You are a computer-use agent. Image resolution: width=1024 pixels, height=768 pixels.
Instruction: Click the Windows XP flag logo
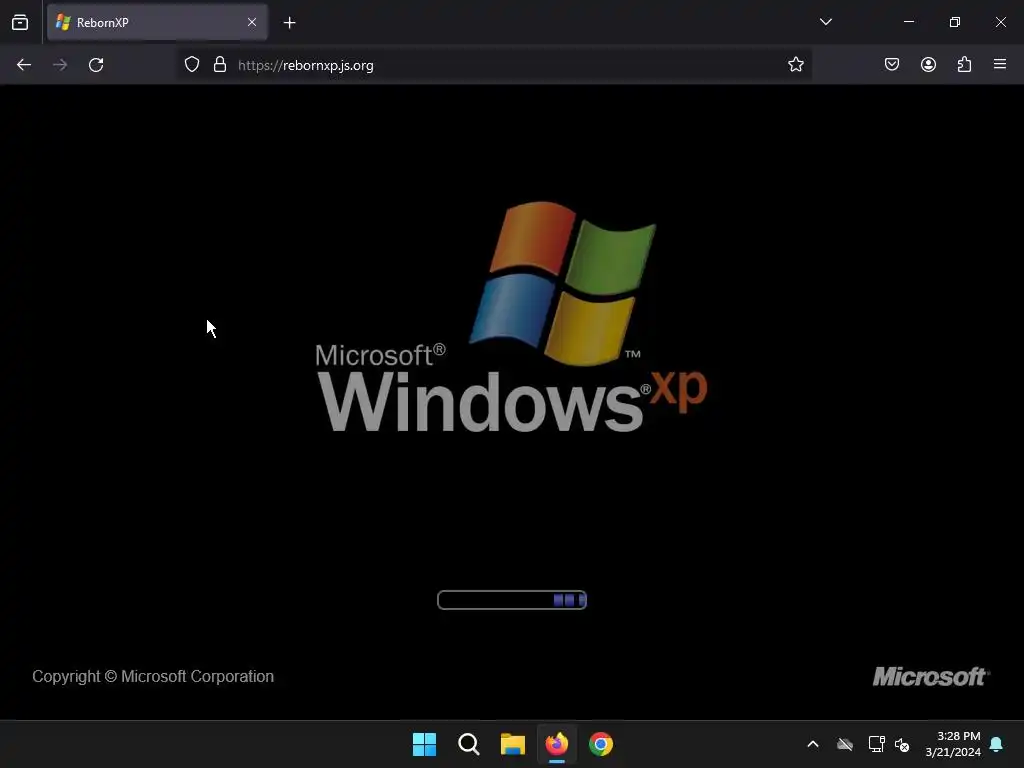[563, 283]
